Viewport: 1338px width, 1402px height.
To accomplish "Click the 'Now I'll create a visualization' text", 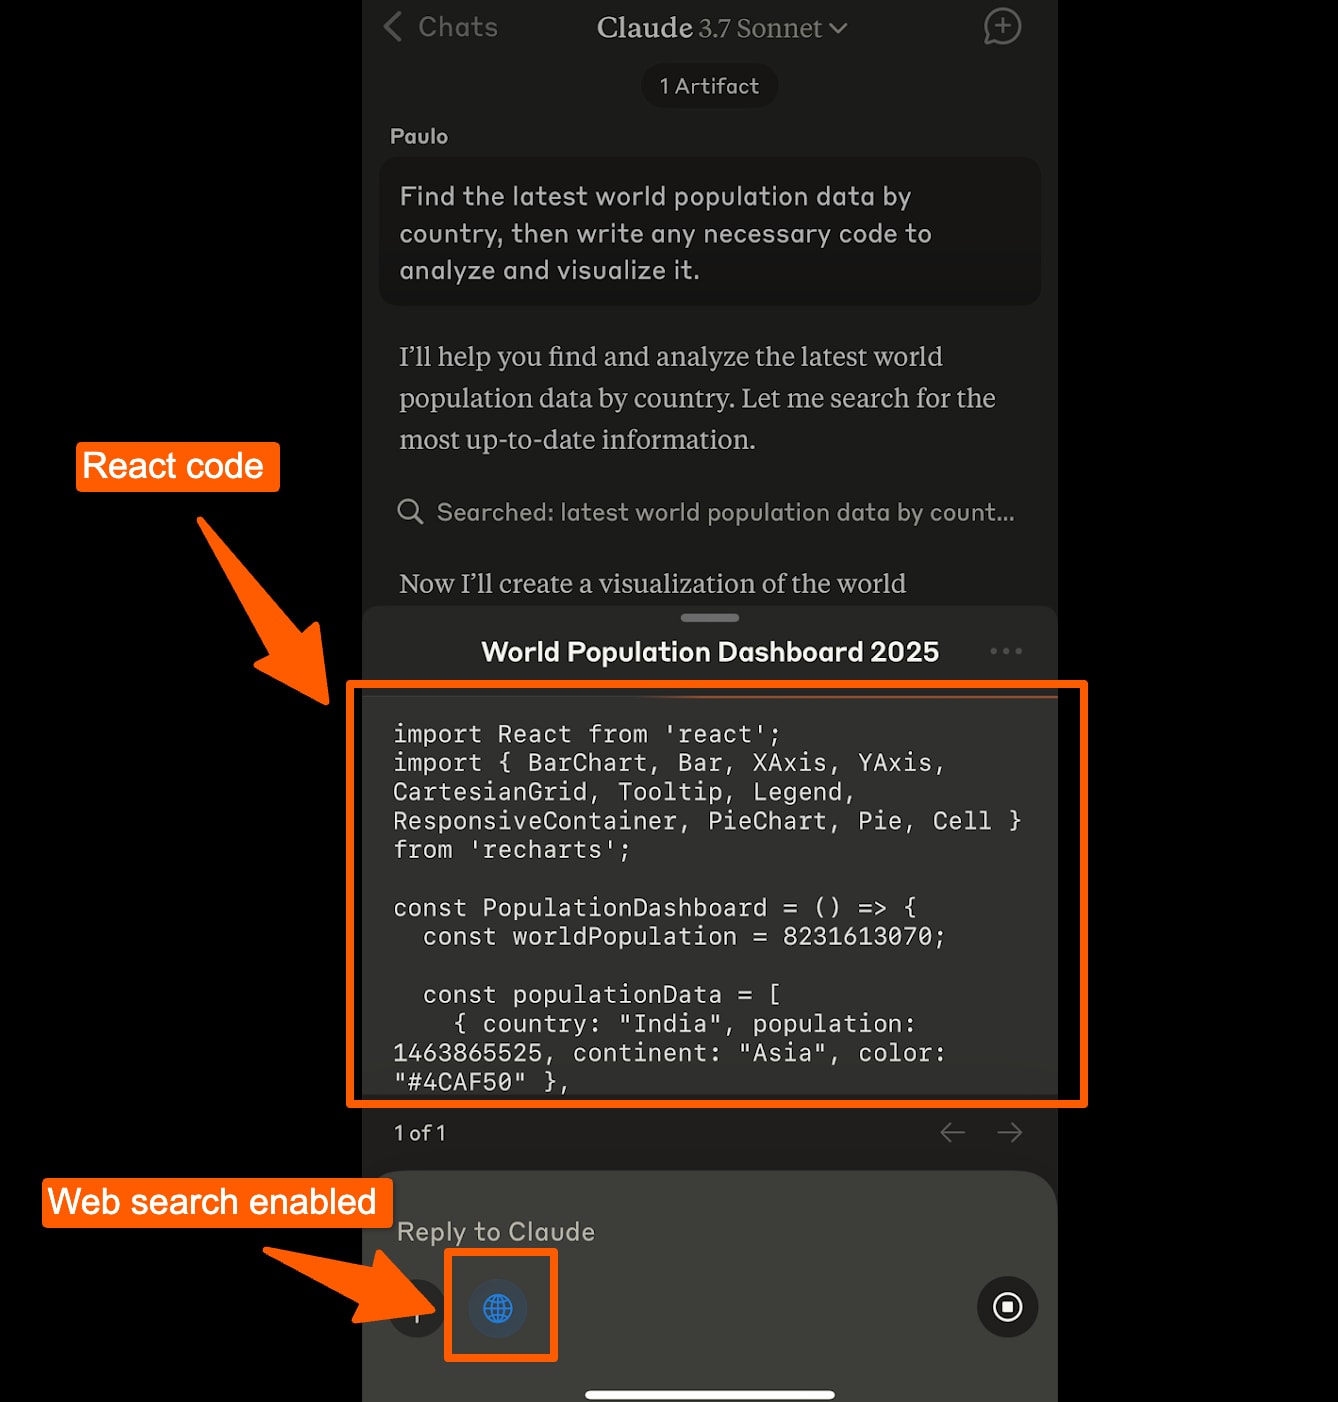I will click(652, 583).
